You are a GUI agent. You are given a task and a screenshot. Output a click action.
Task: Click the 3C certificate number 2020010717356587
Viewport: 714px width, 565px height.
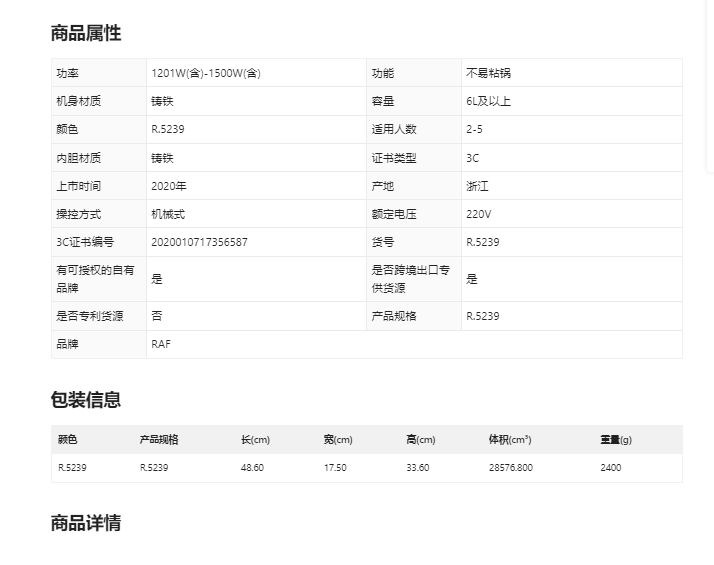tap(199, 242)
